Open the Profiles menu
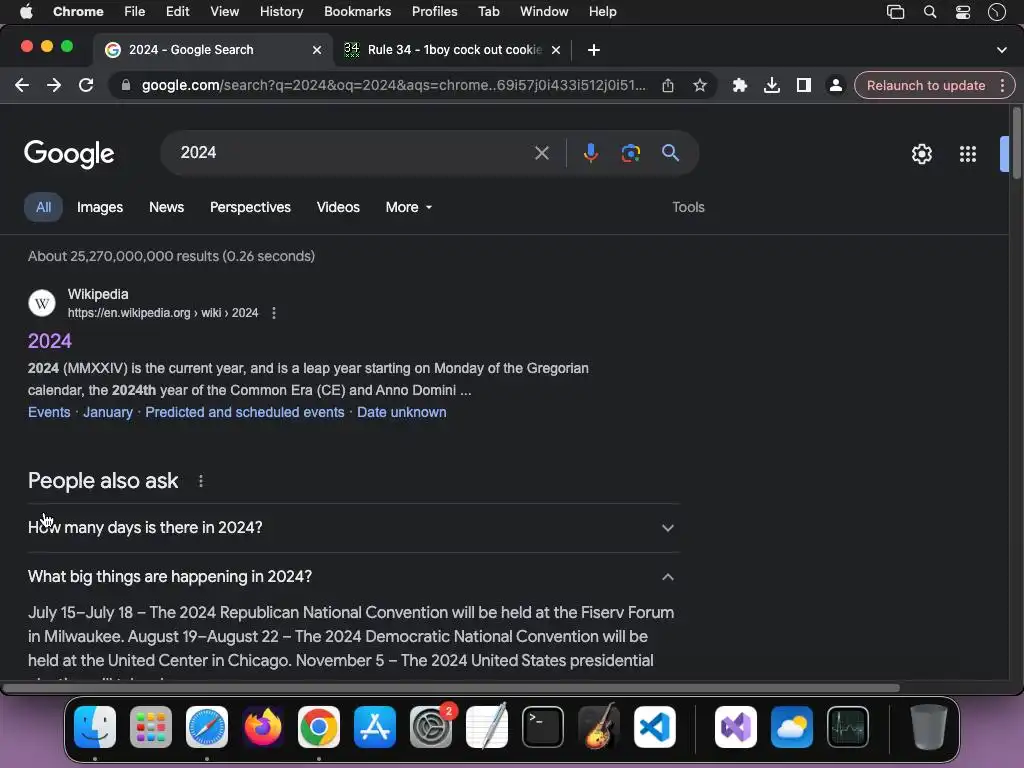The width and height of the screenshot is (1024, 768). [434, 12]
